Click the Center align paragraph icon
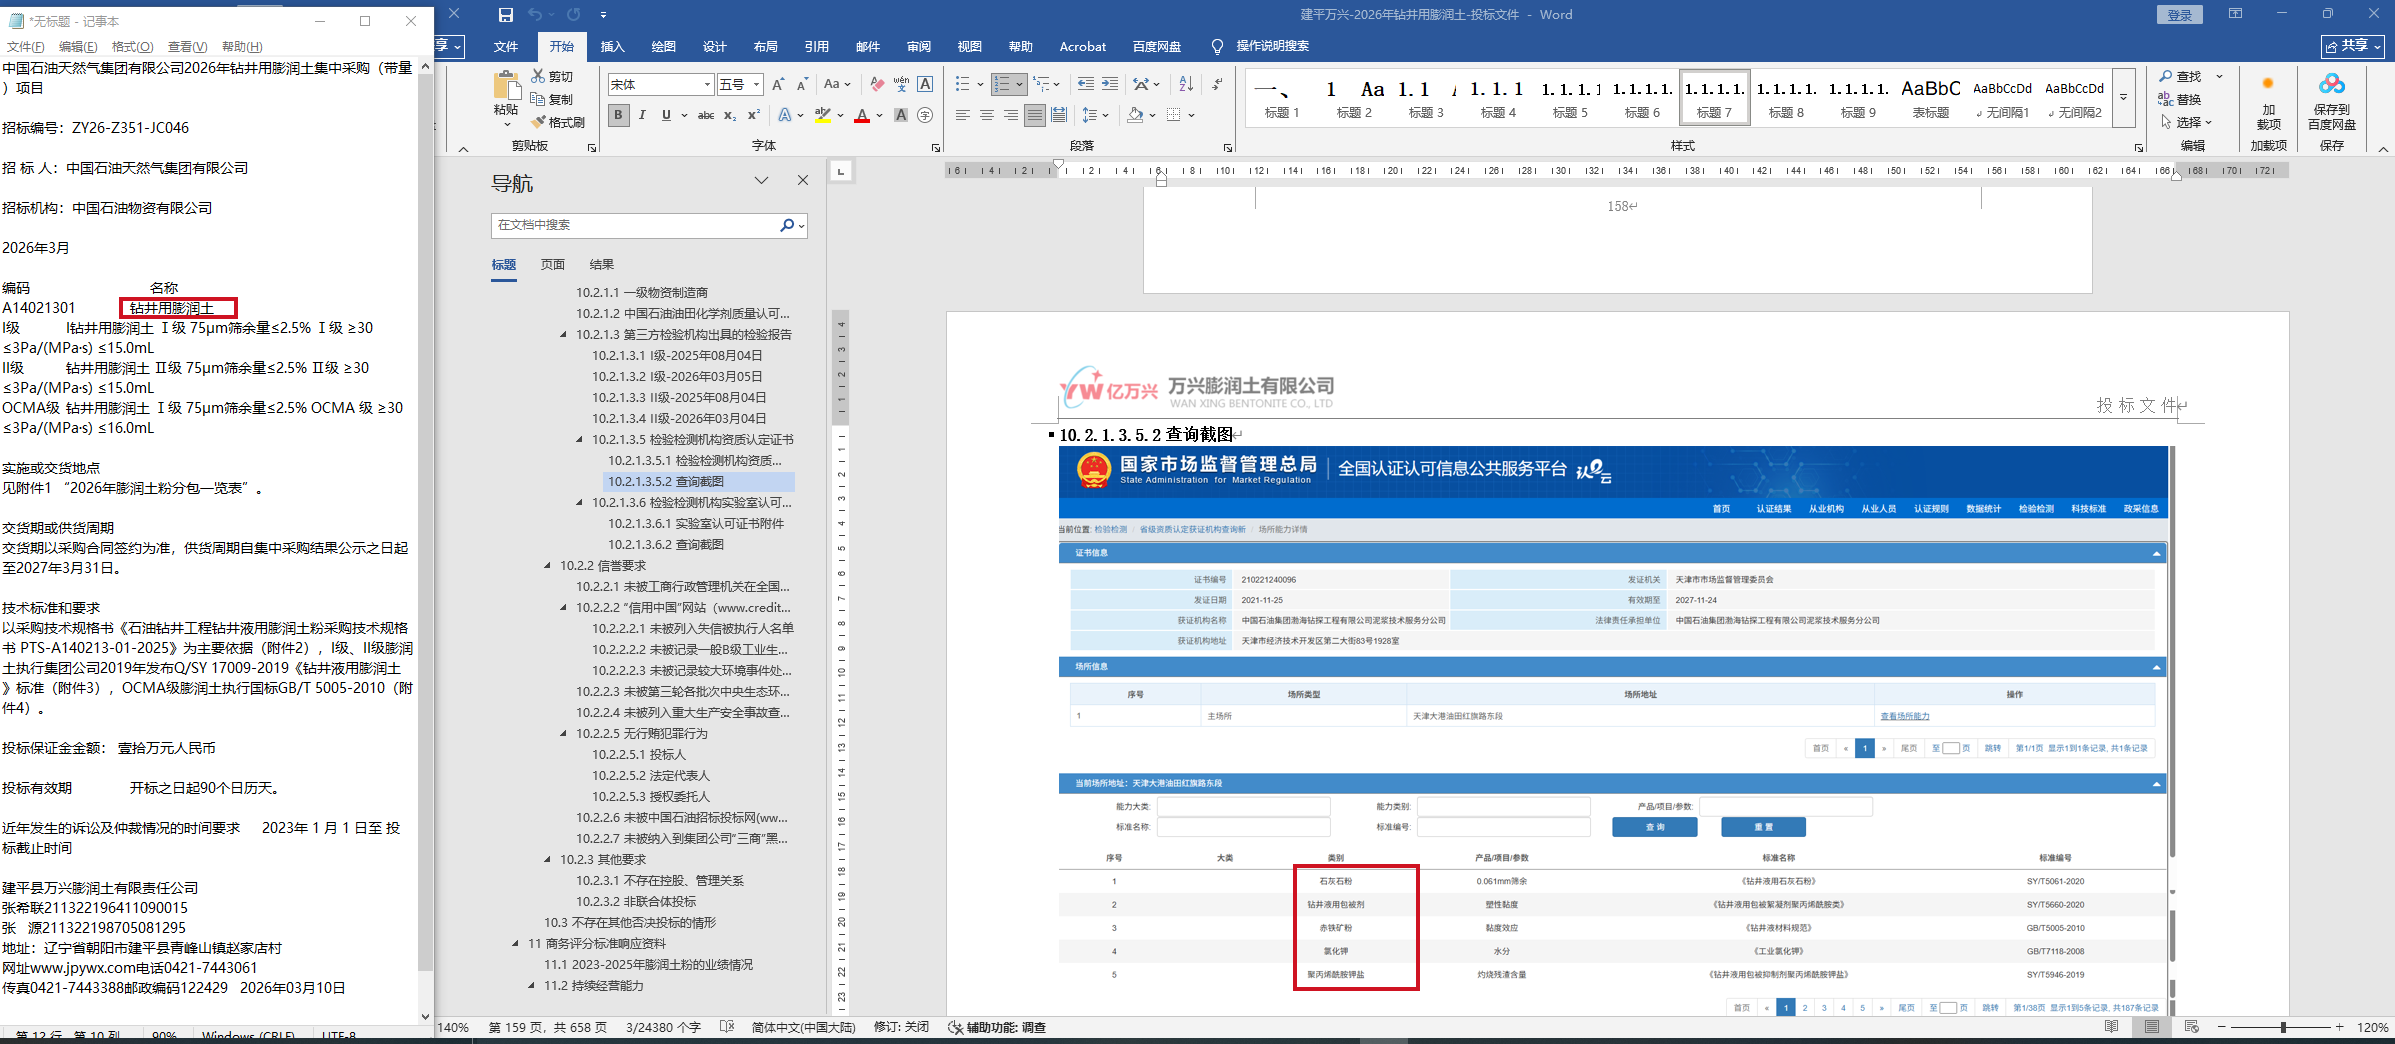This screenshot has width=2395, height=1044. tap(986, 115)
